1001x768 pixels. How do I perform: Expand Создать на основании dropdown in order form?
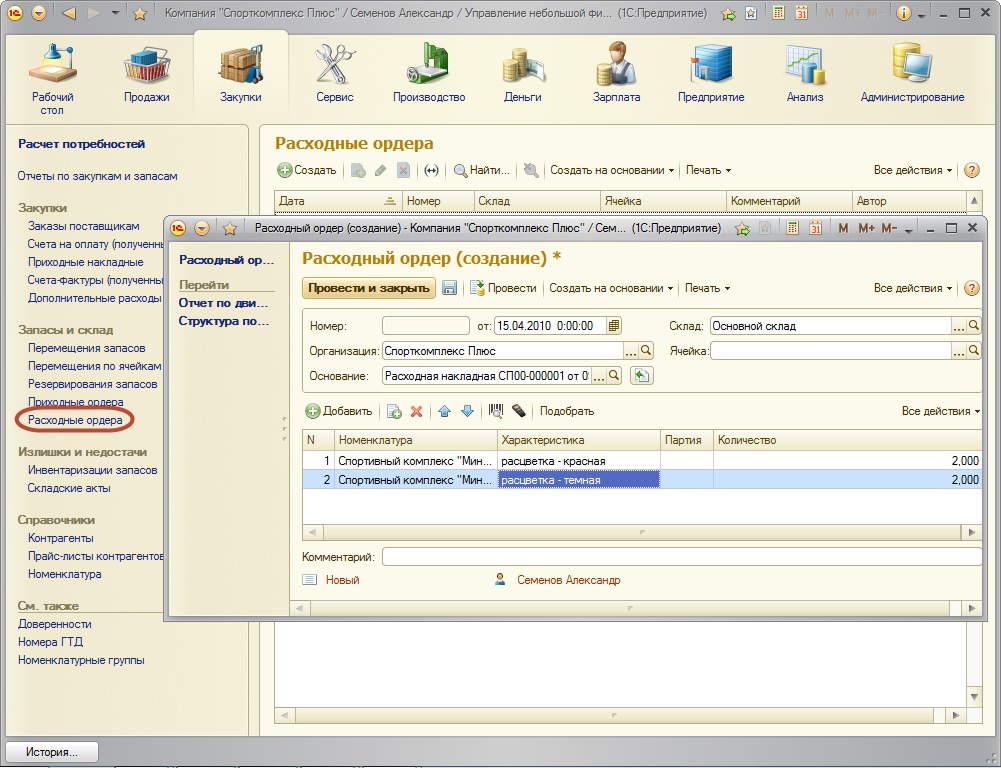click(x=612, y=288)
